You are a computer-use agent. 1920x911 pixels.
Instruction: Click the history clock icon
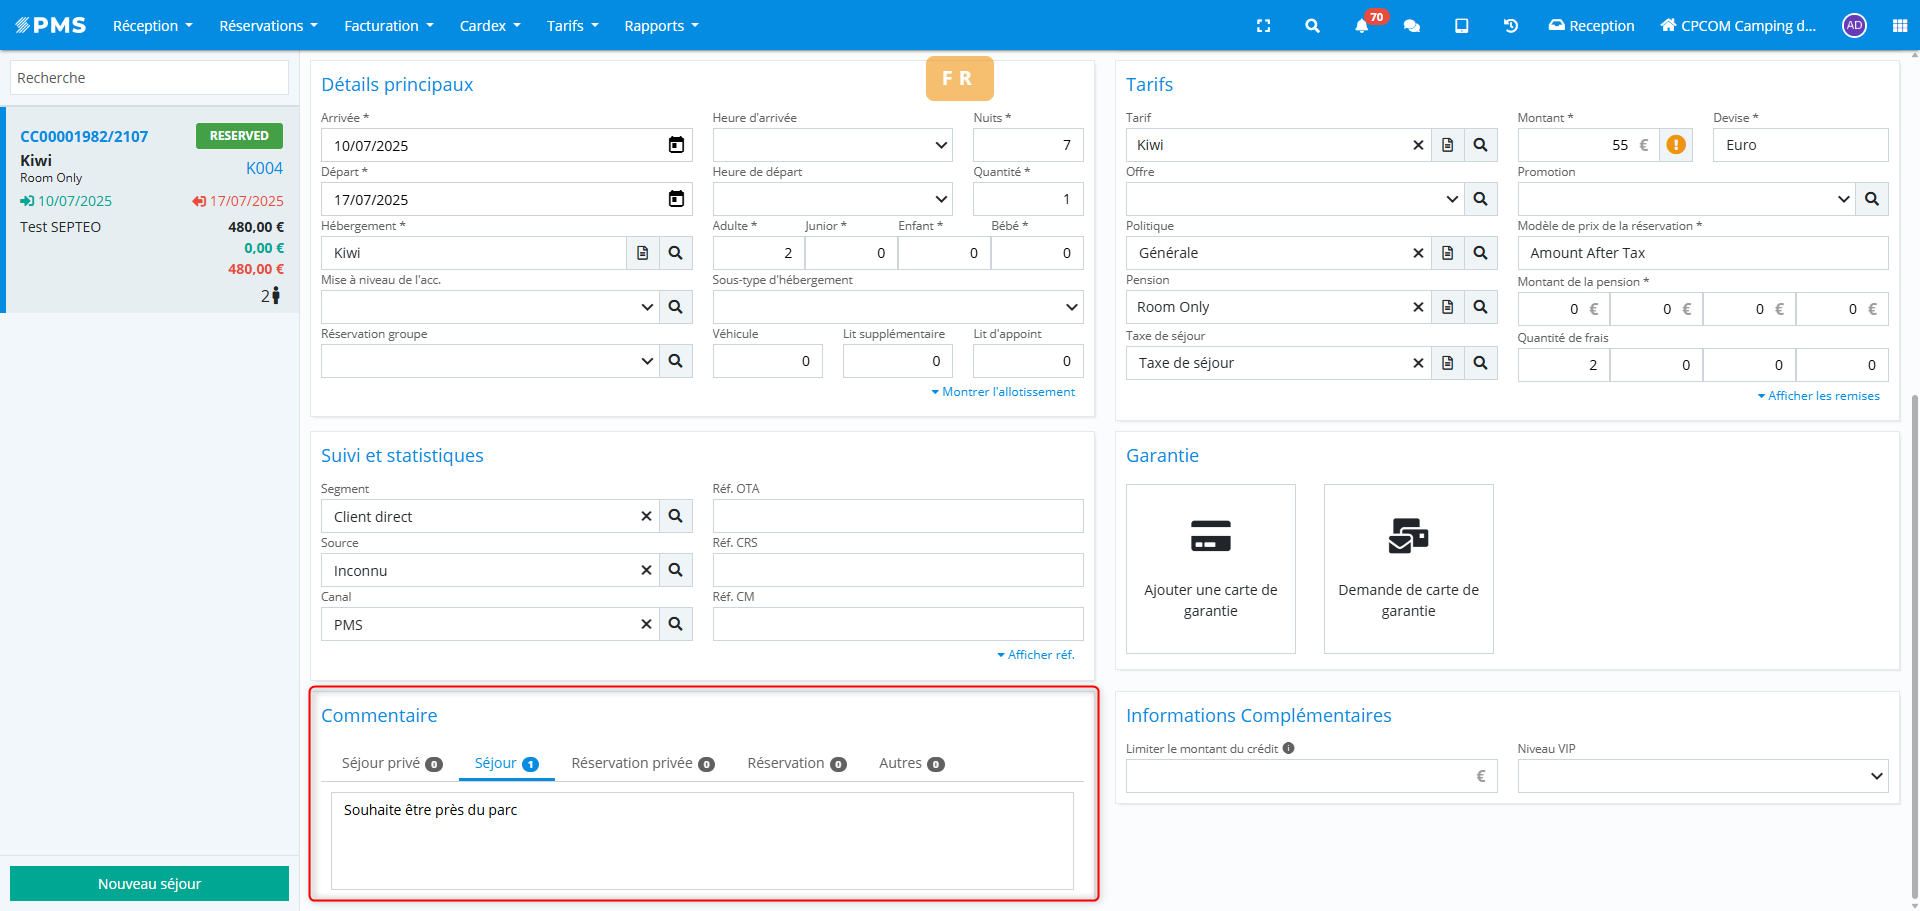(1510, 26)
